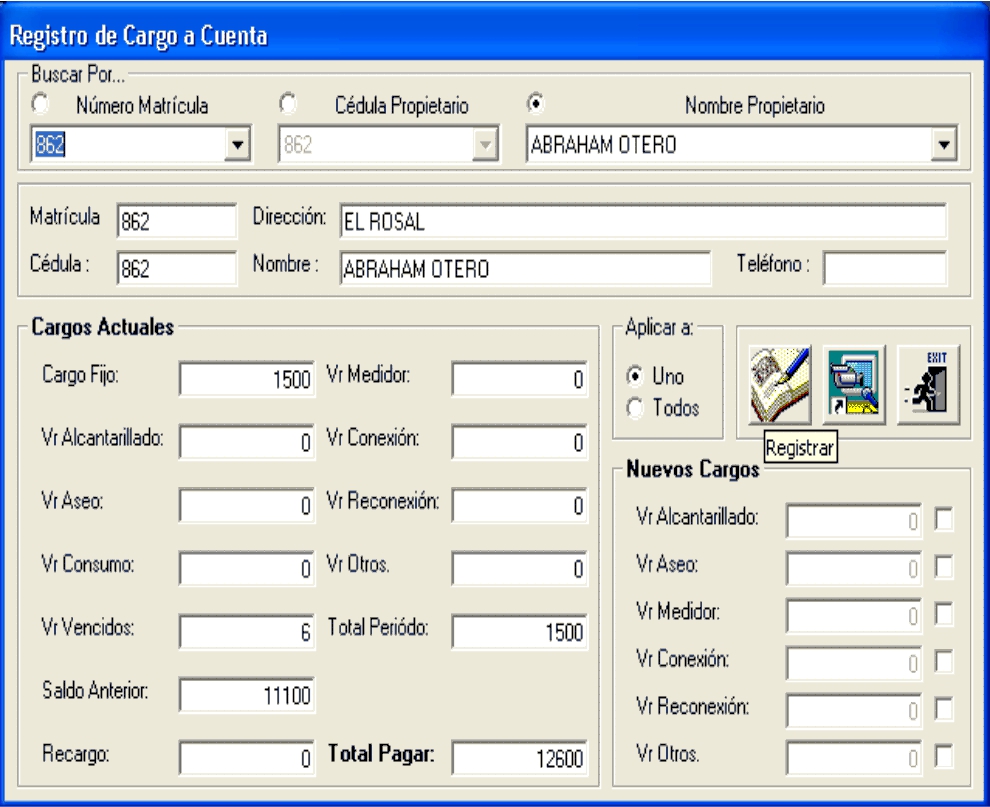Select the Nombre Propietario radio button
990x807 pixels.
(535, 103)
